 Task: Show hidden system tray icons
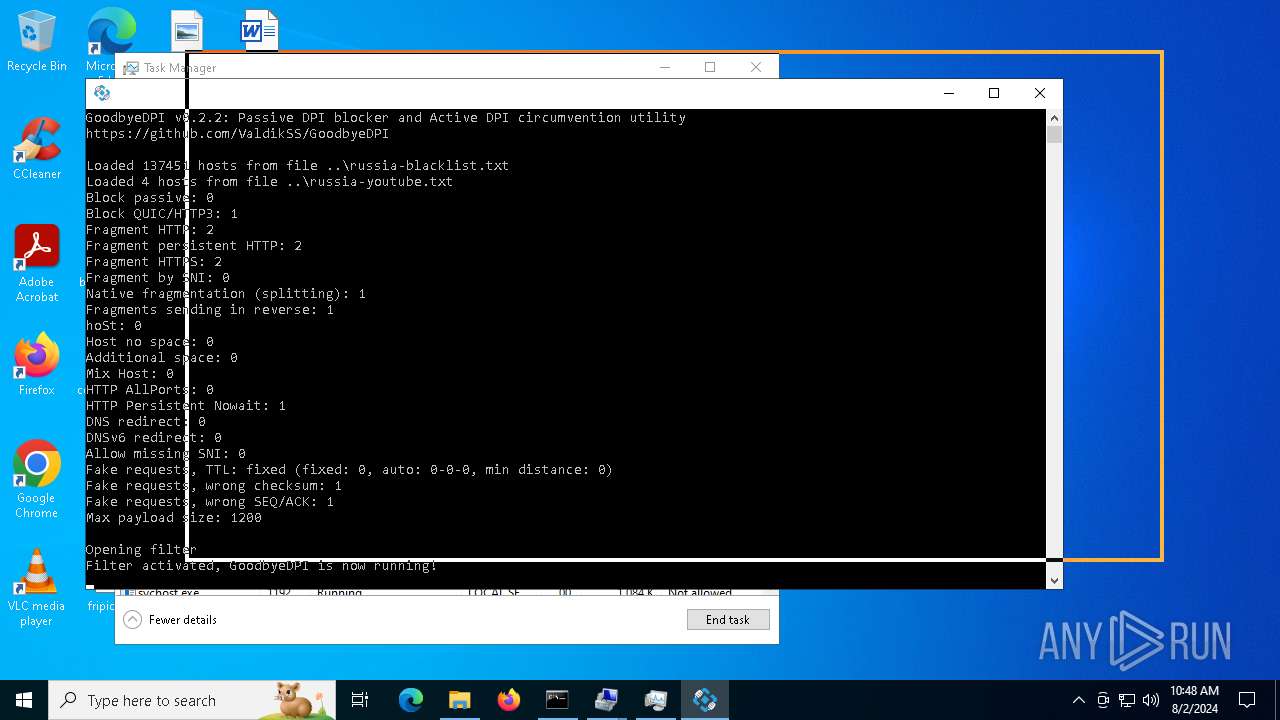[1078, 700]
